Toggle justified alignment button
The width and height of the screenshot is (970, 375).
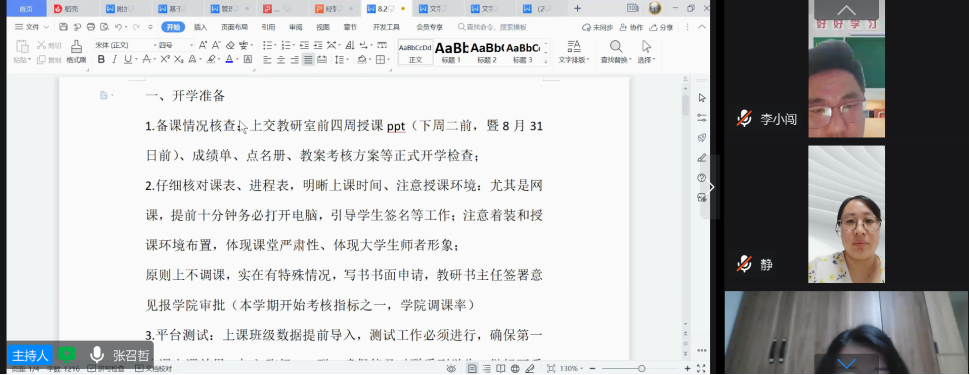click(308, 59)
